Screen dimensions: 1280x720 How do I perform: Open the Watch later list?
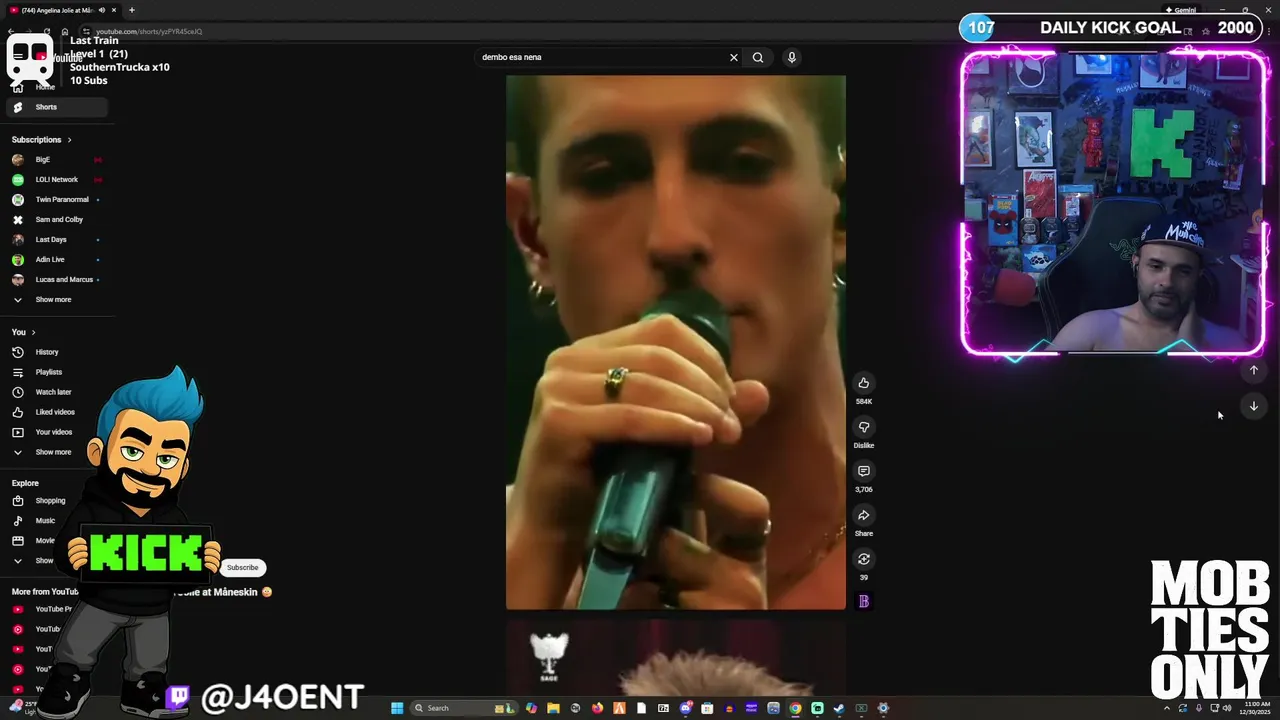[55, 392]
